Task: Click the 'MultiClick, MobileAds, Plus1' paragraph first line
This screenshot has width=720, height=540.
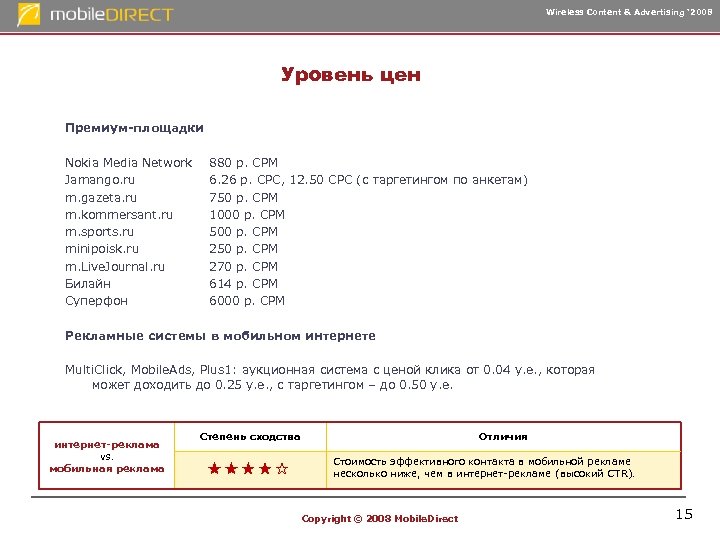Action: click(330, 370)
